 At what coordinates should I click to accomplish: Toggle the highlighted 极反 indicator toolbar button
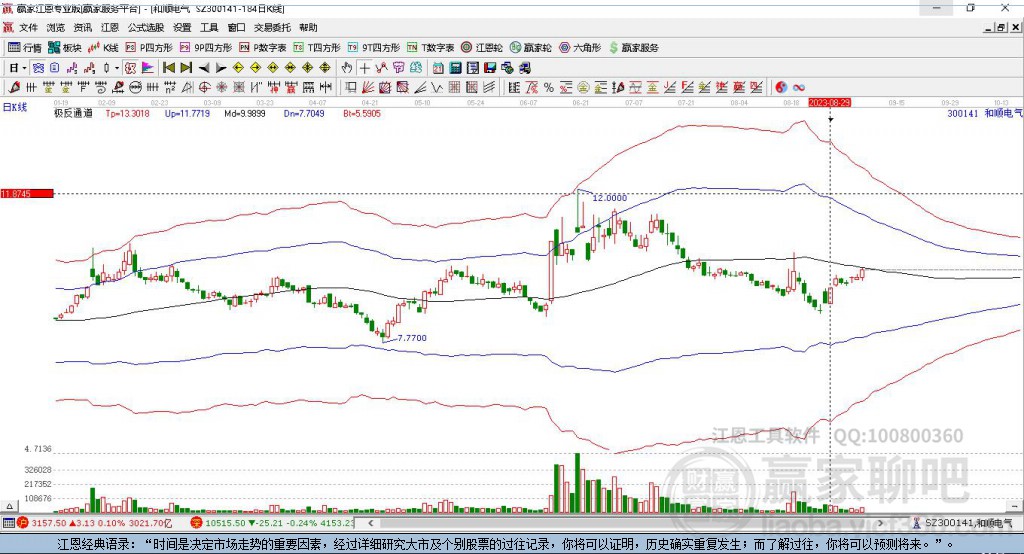pos(130,68)
